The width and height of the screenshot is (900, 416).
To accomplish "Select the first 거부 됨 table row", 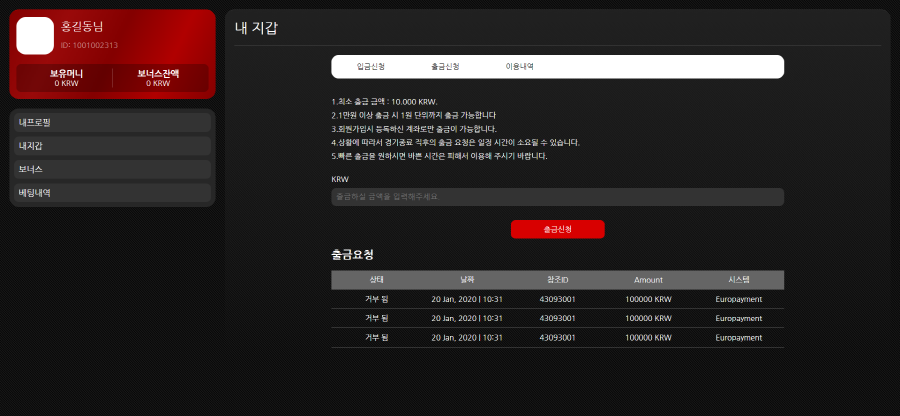I will point(557,299).
